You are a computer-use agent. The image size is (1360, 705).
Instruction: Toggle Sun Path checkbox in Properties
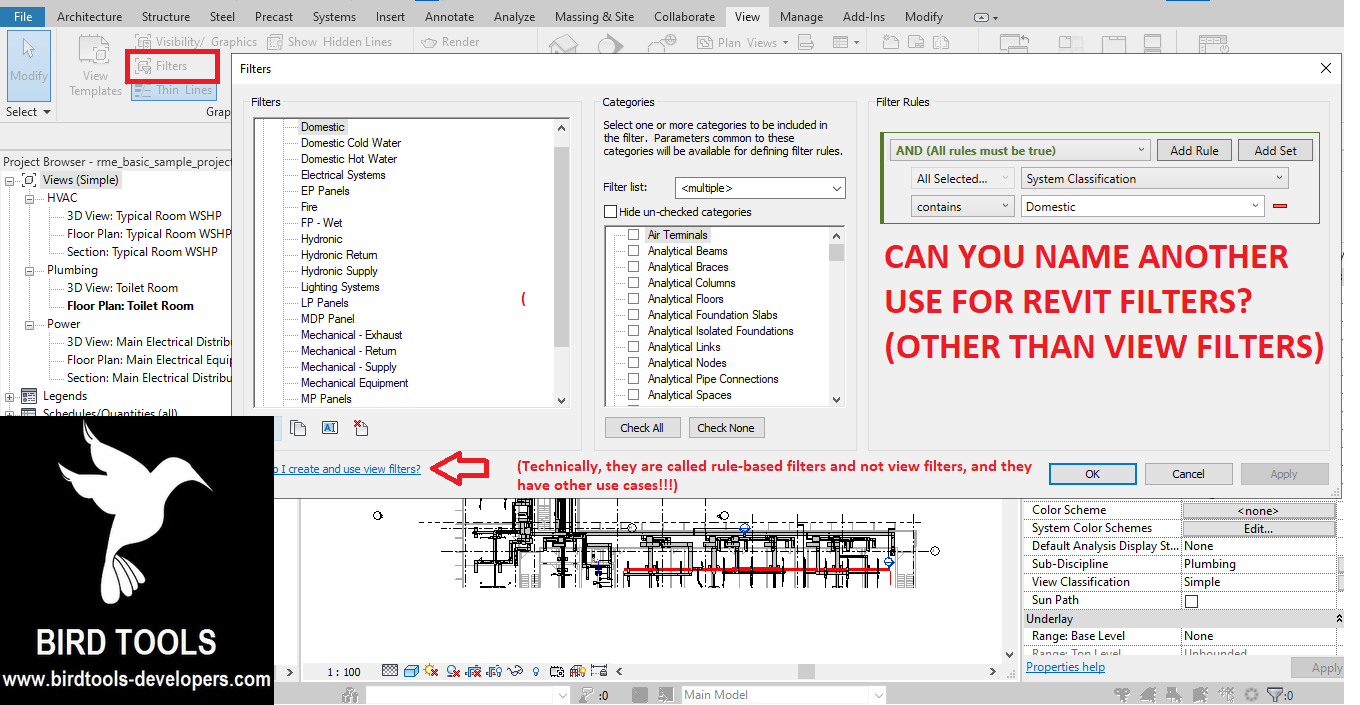[x=1191, y=601]
